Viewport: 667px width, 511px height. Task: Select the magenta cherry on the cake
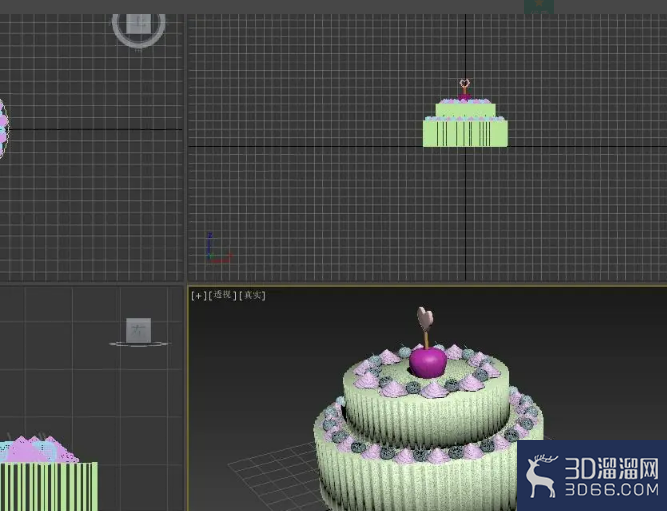click(x=428, y=363)
